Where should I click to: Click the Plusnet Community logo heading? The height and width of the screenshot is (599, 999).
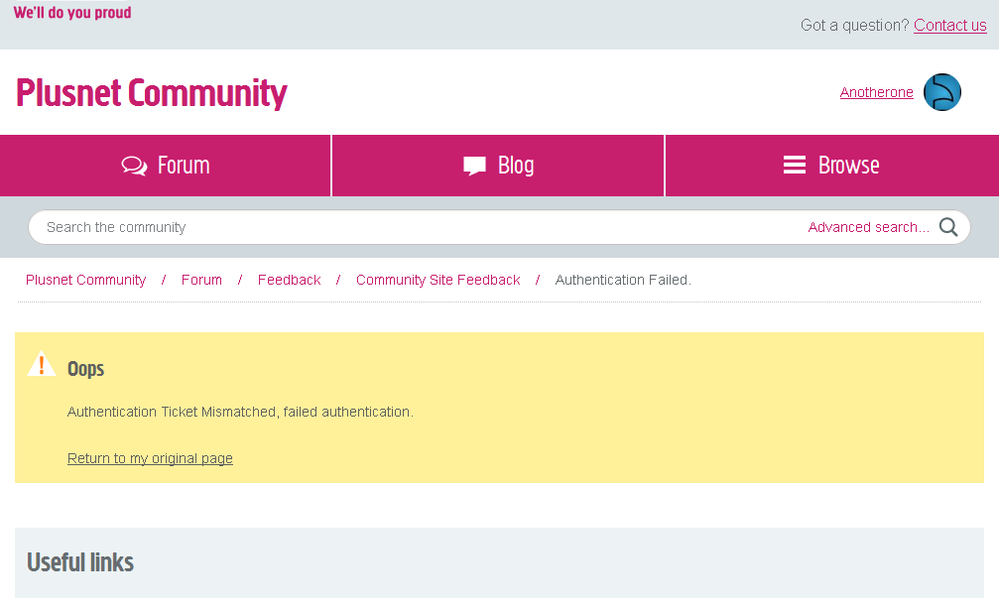pyautogui.click(x=151, y=93)
